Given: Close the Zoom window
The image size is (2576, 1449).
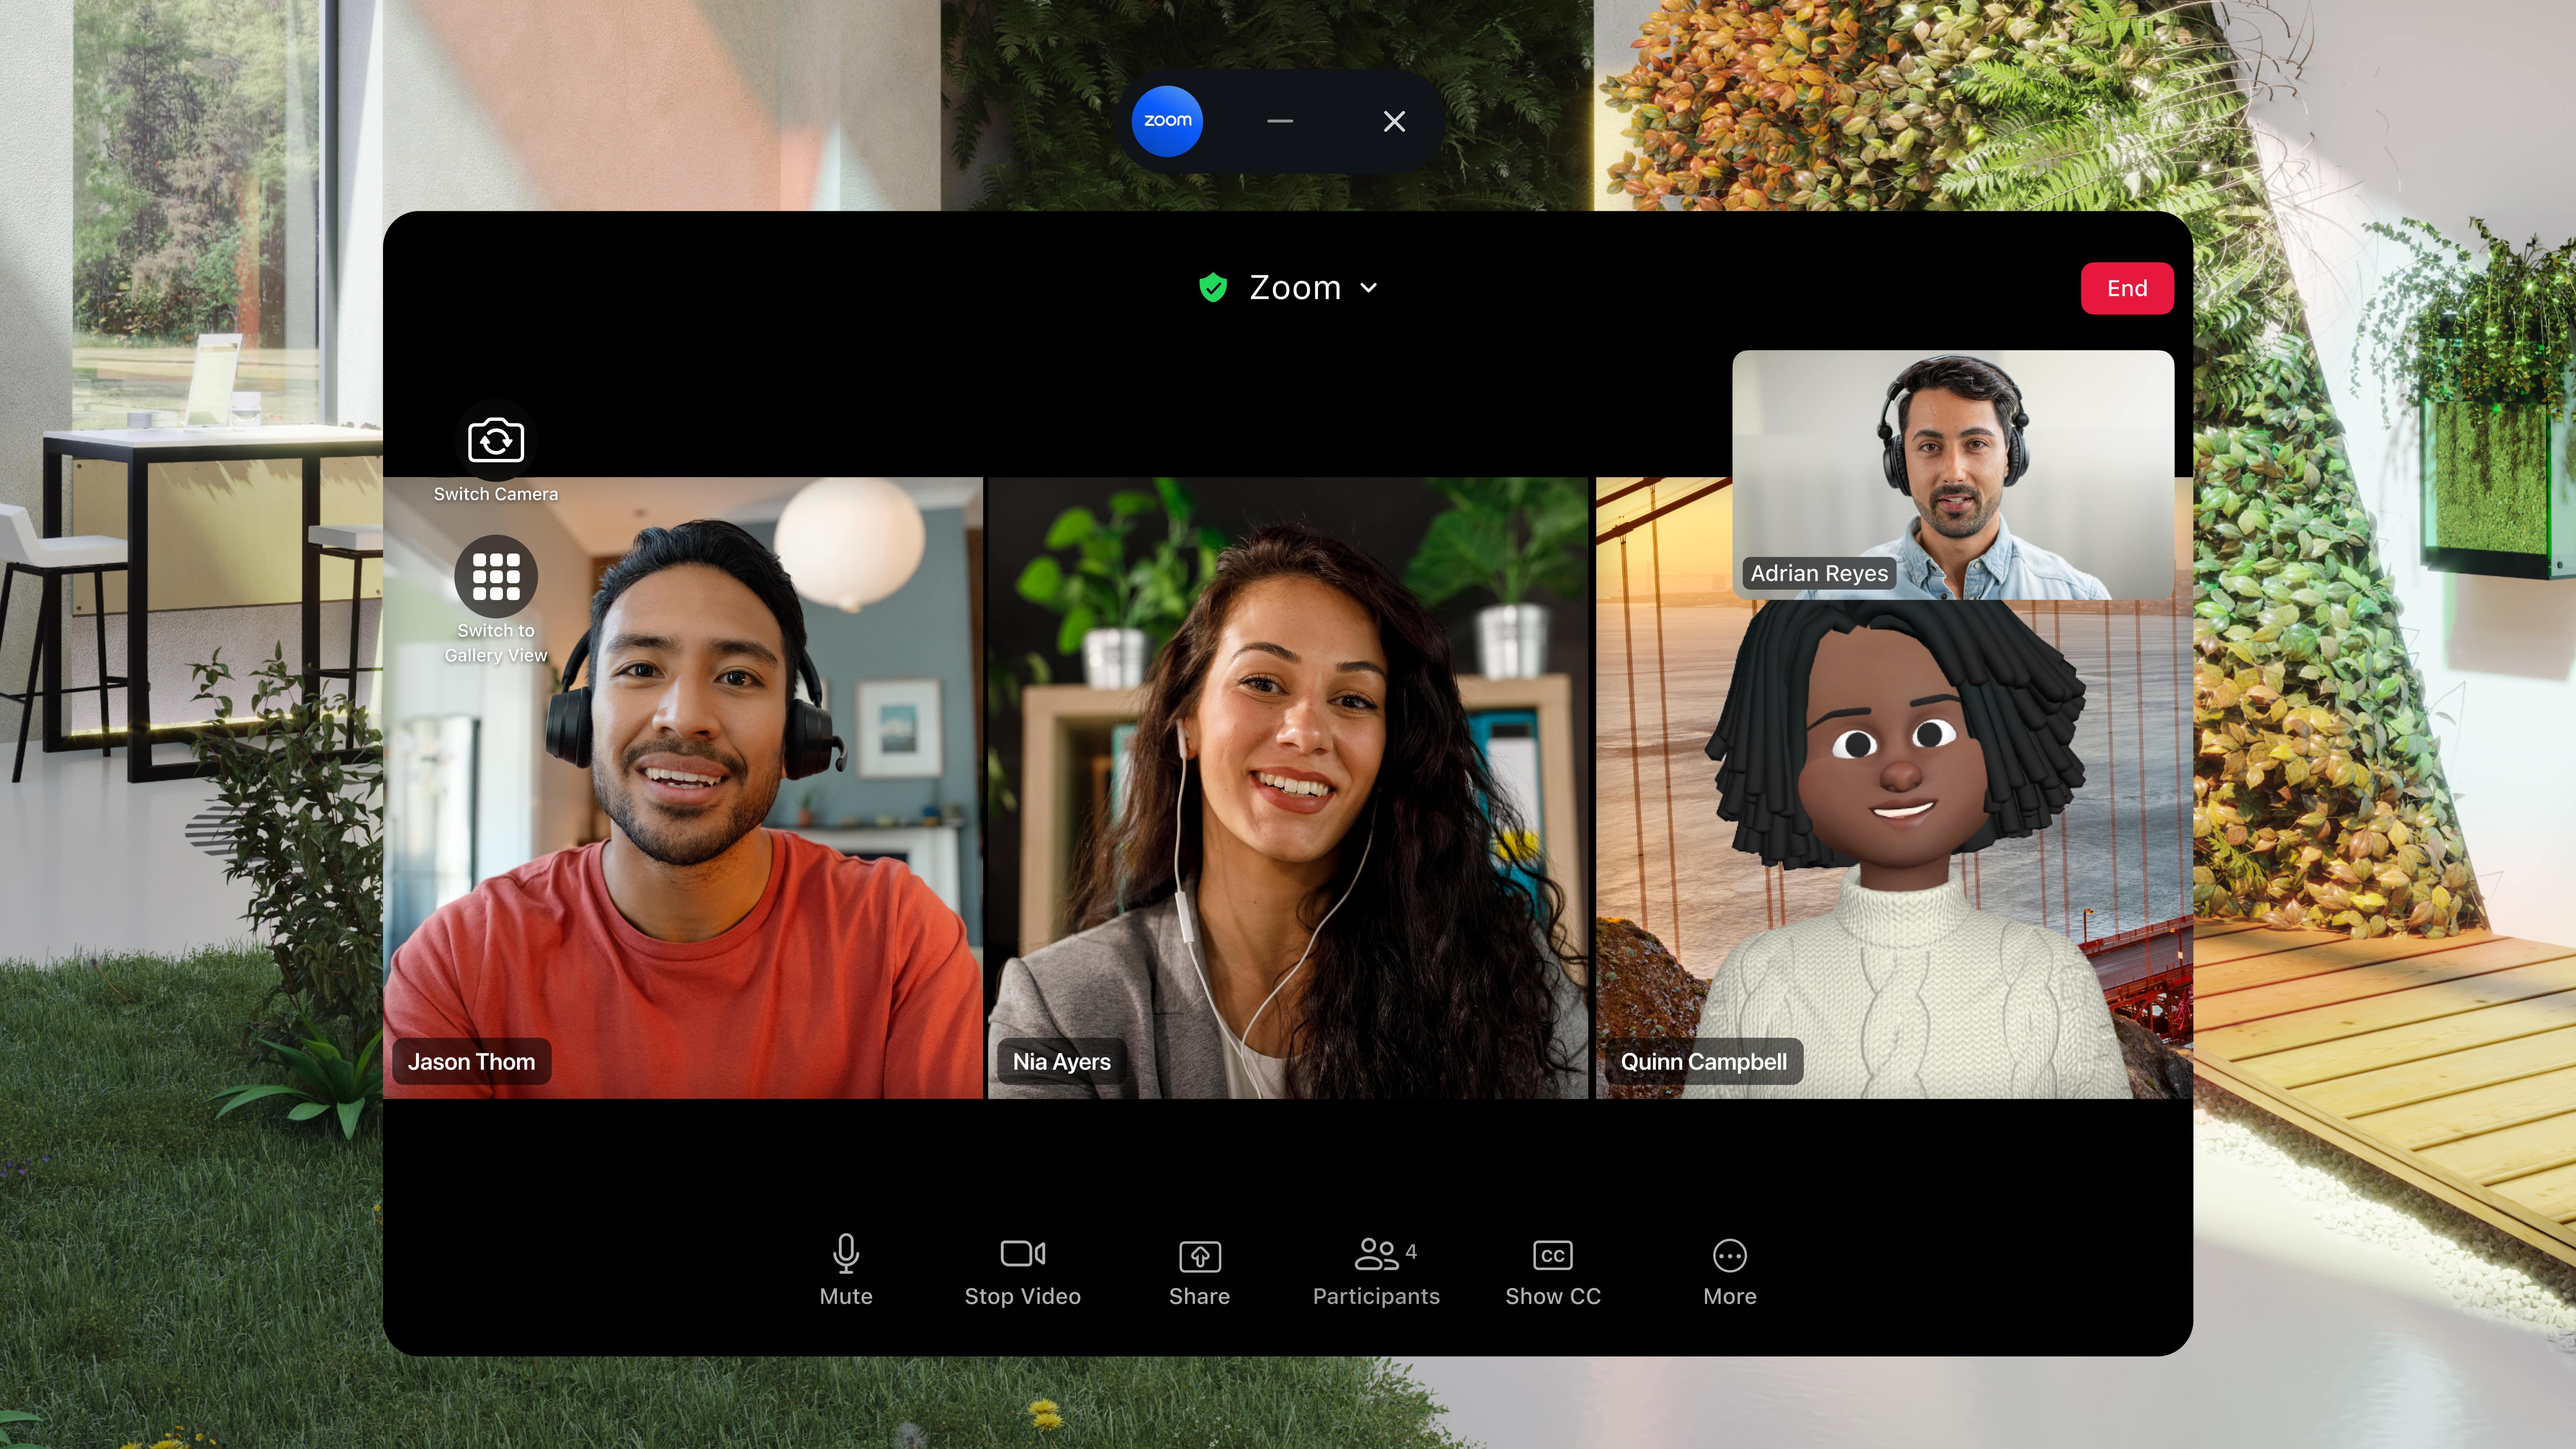Looking at the screenshot, I should tap(1394, 121).
